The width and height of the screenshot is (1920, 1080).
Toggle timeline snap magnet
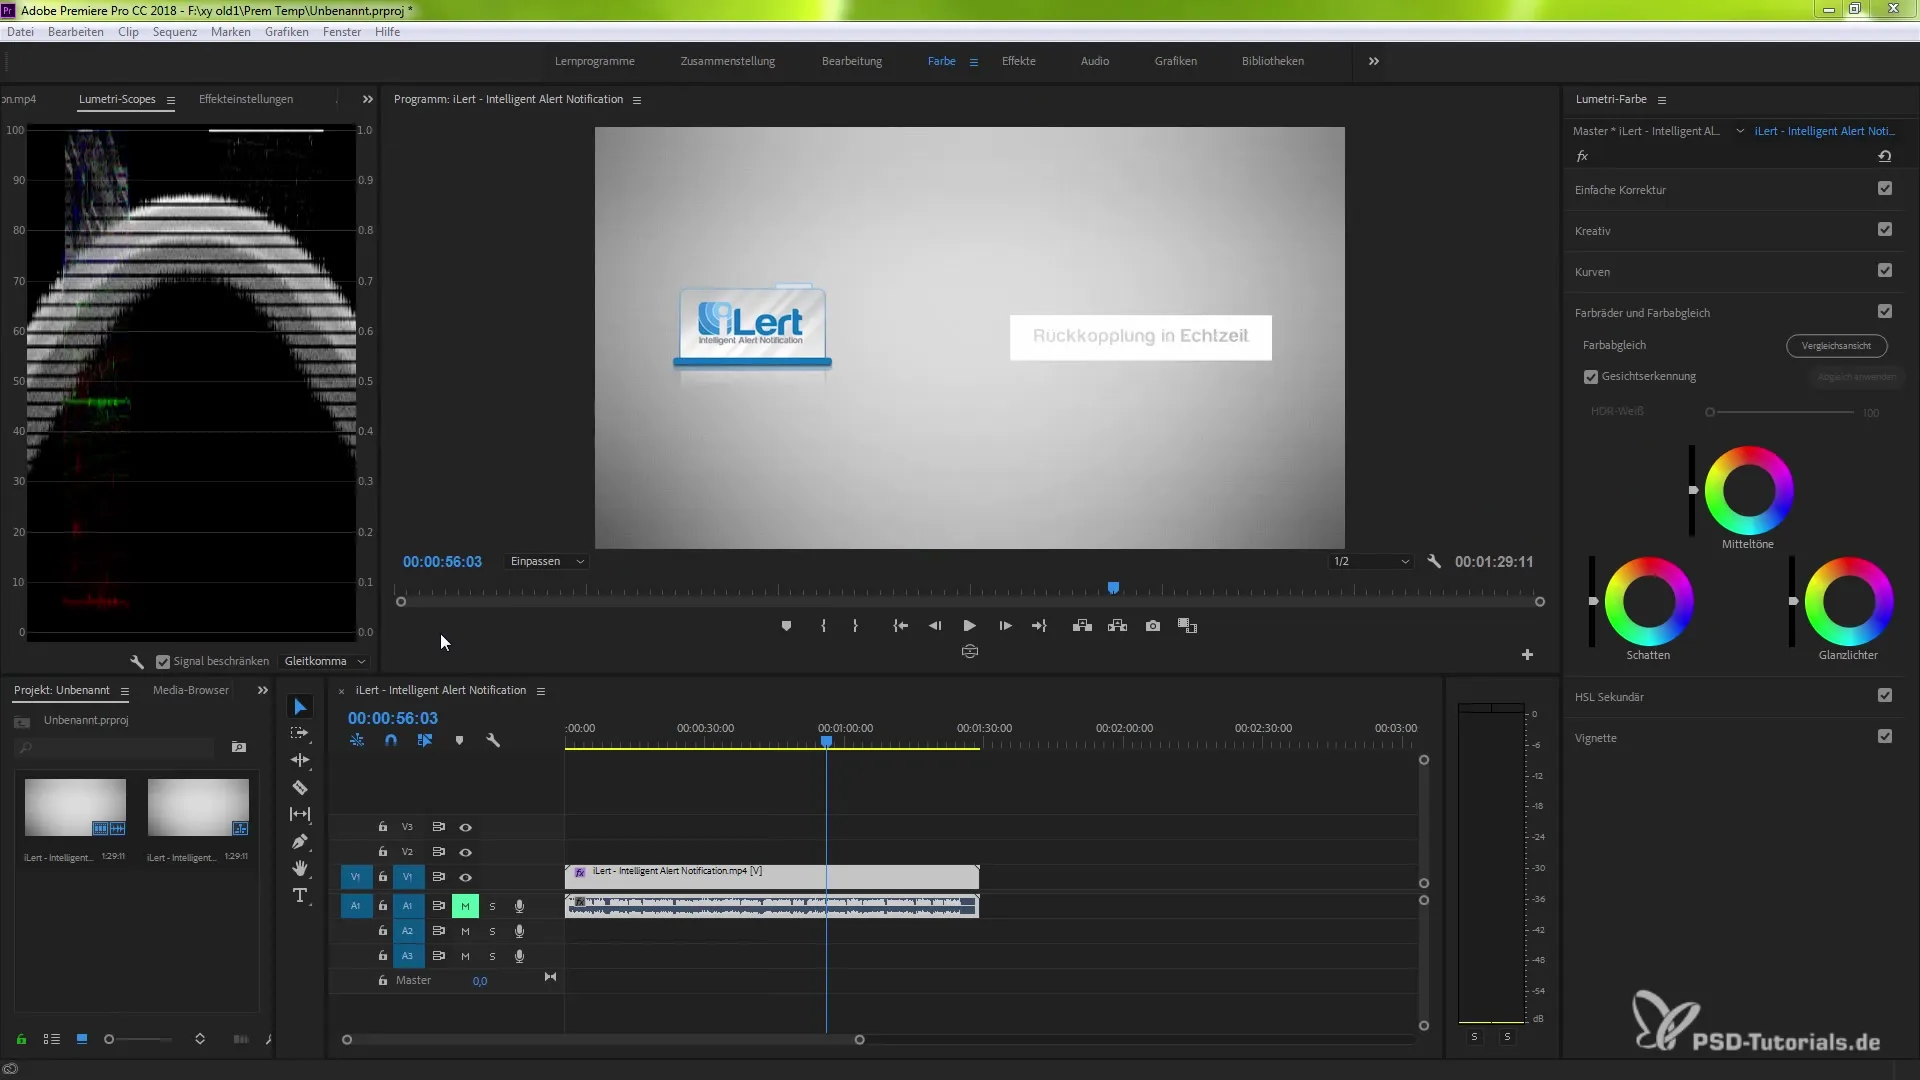(x=391, y=741)
